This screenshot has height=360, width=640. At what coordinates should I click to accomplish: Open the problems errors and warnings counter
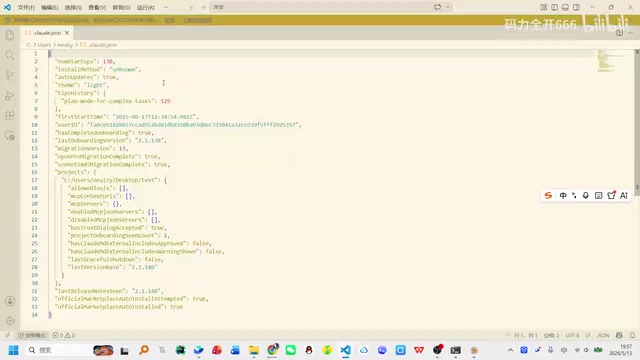64,335
